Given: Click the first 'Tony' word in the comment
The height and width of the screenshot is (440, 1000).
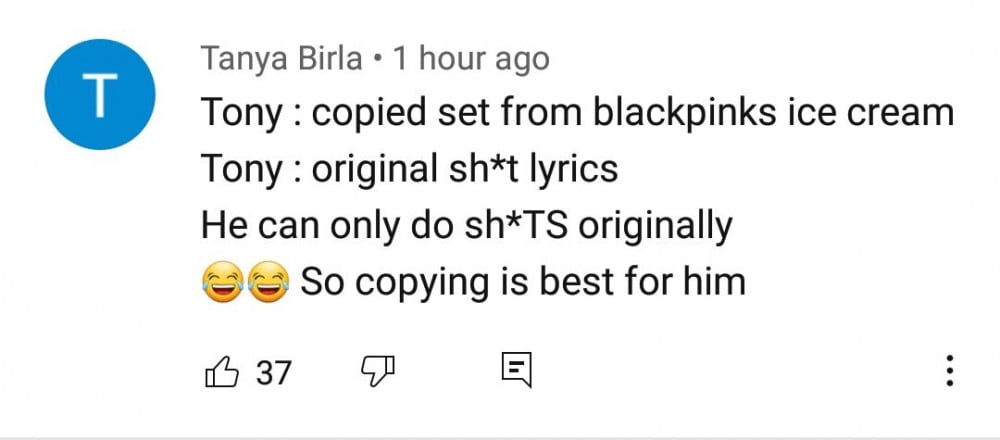Looking at the screenshot, I should [x=242, y=114].
